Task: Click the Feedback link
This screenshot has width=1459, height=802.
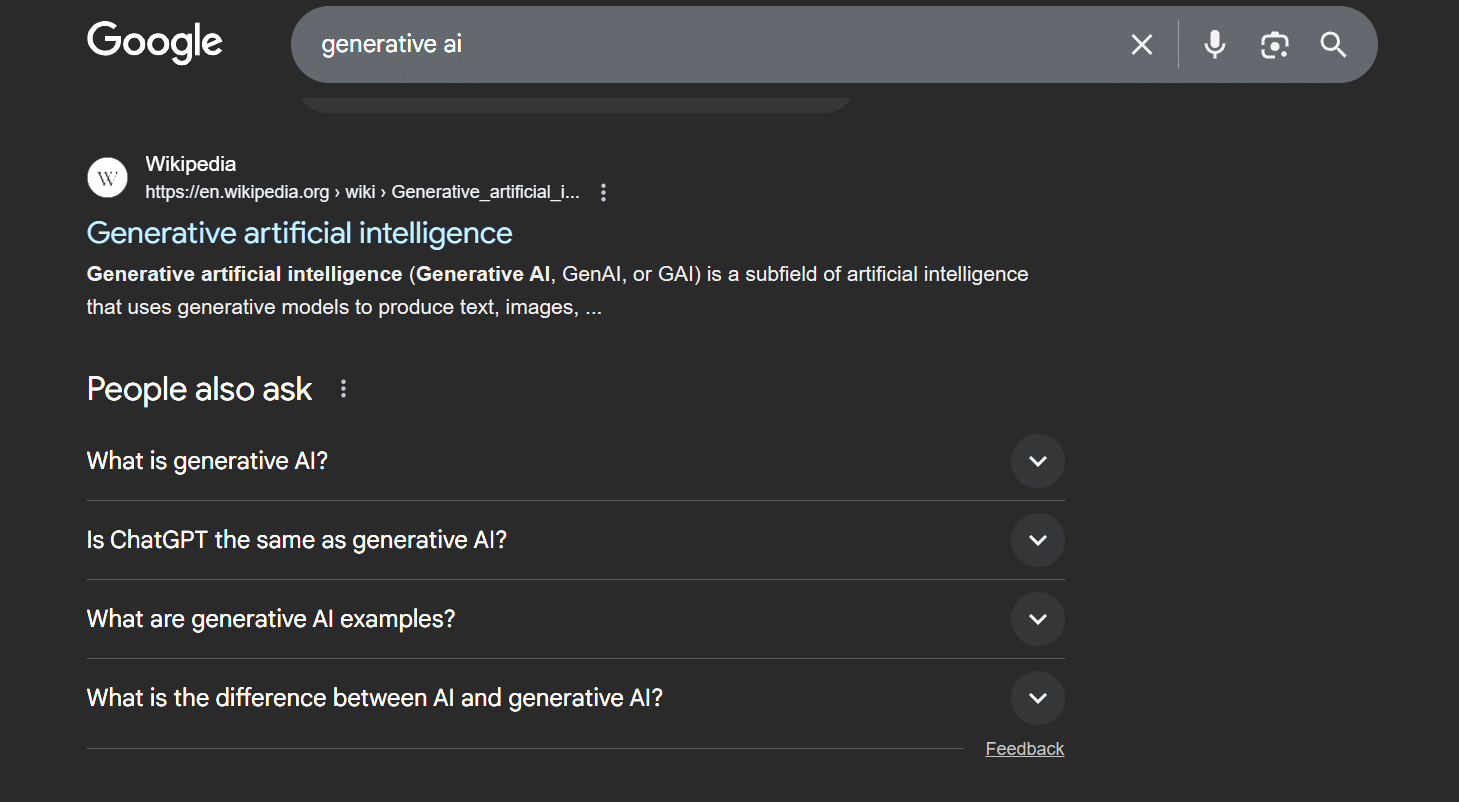Action: pos(1024,748)
